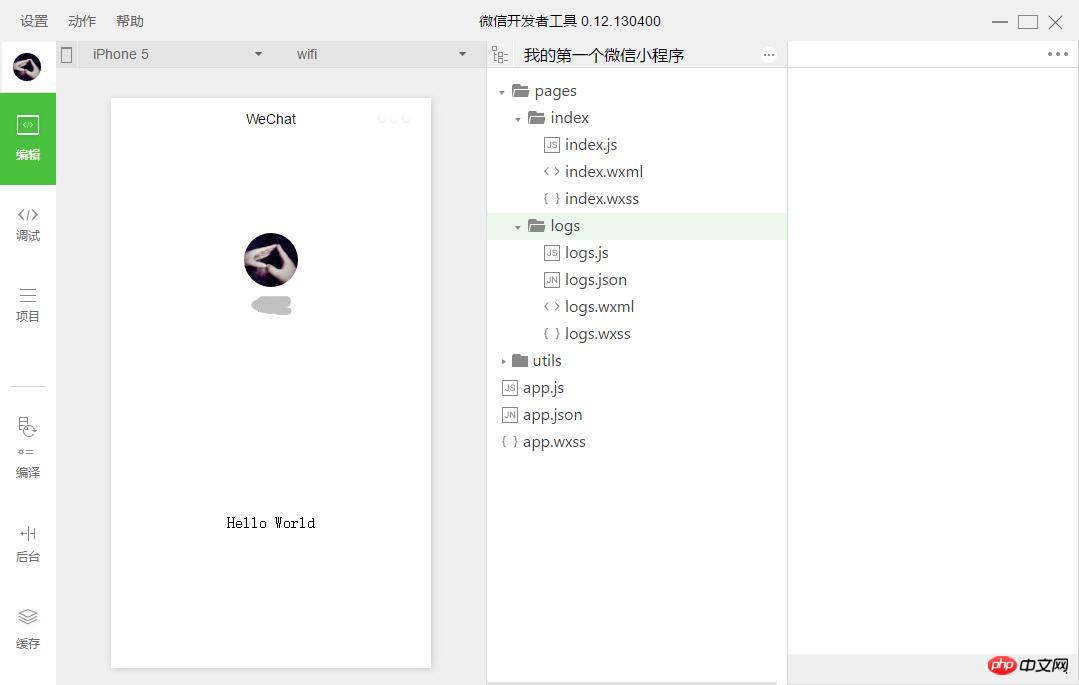1079x685 pixels.
Task: Open the app.js file
Action: (543, 388)
